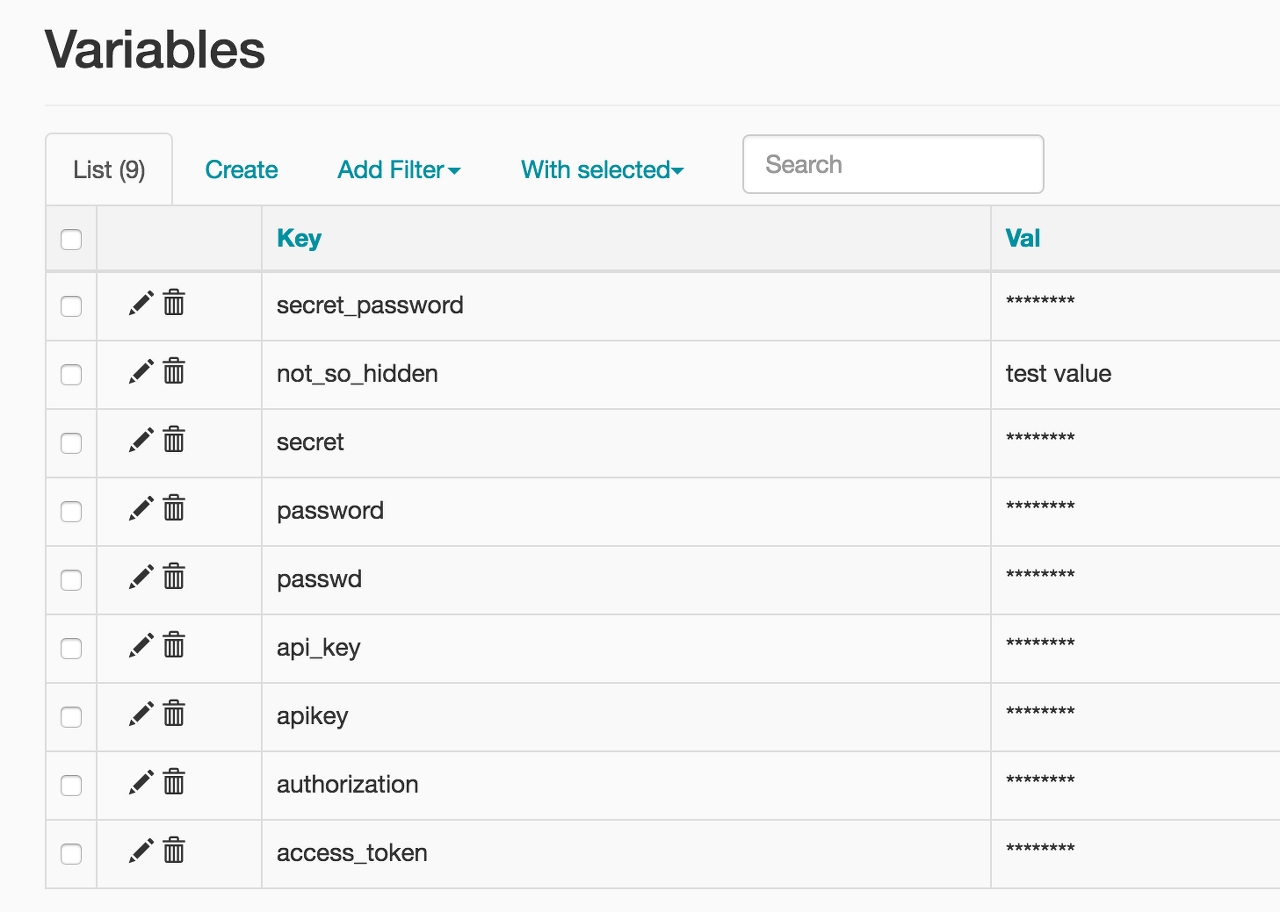Delete the passwd variable with trash icon
This screenshot has width=1280, height=912.
174,575
